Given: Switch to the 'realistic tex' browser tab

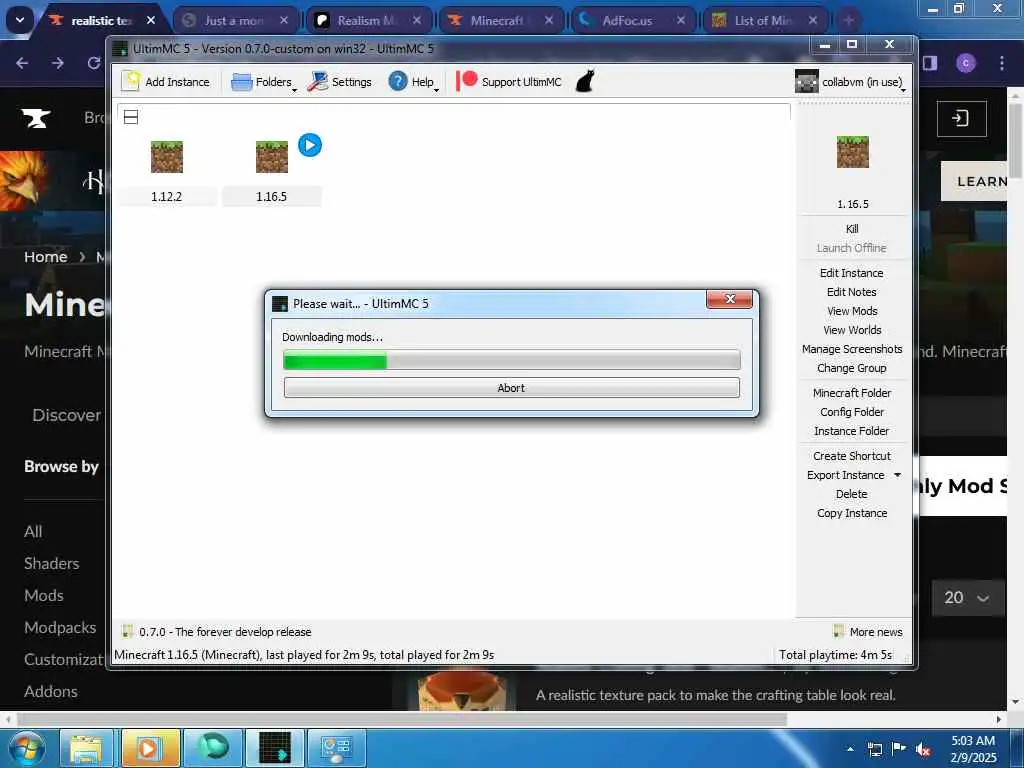Looking at the screenshot, I should pyautogui.click(x=101, y=21).
